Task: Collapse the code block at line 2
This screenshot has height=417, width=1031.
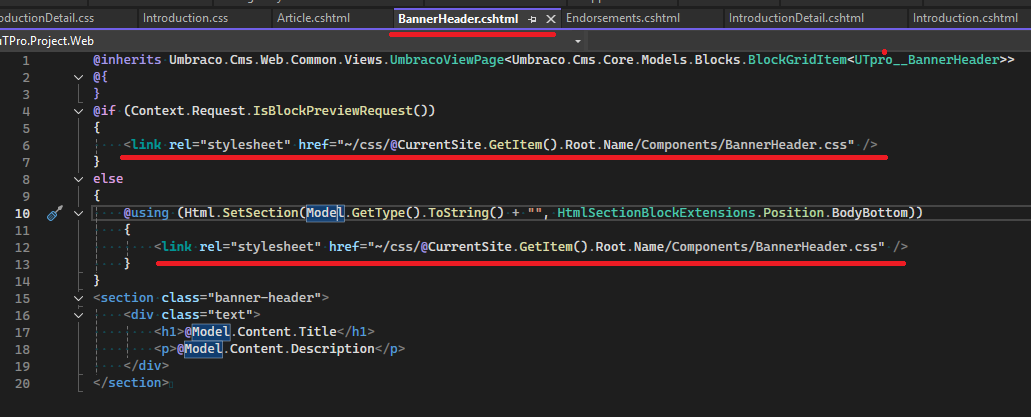Action: (79, 78)
